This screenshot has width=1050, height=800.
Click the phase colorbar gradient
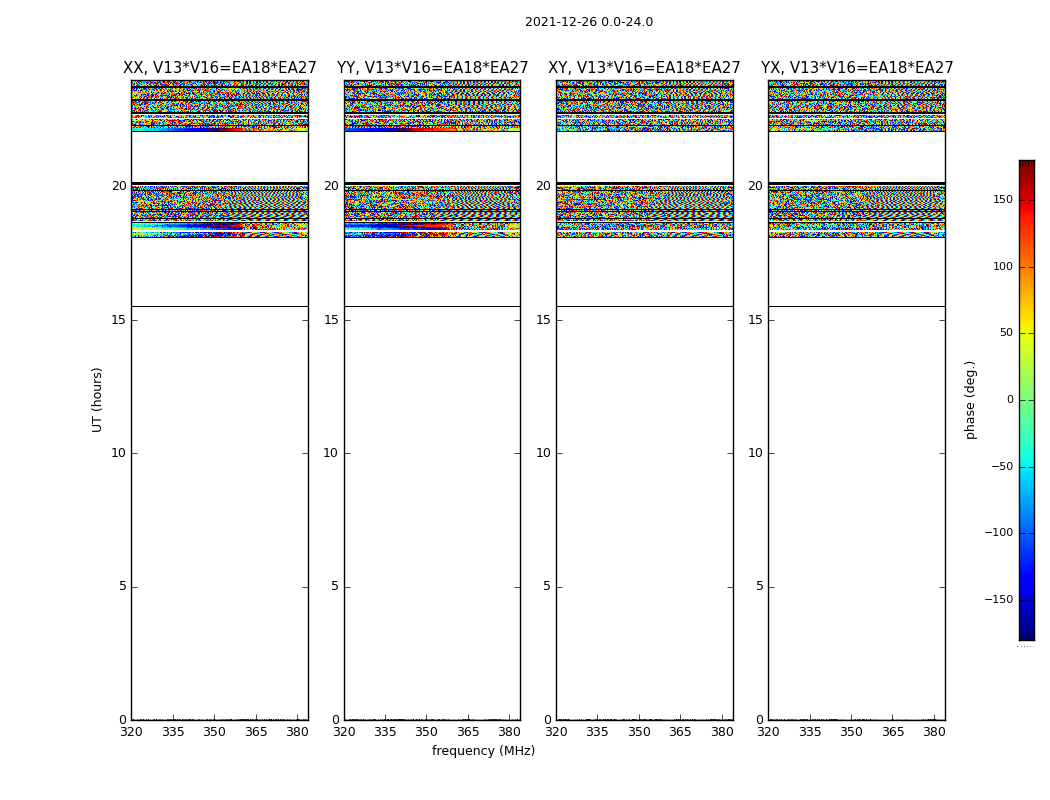coord(1027,400)
